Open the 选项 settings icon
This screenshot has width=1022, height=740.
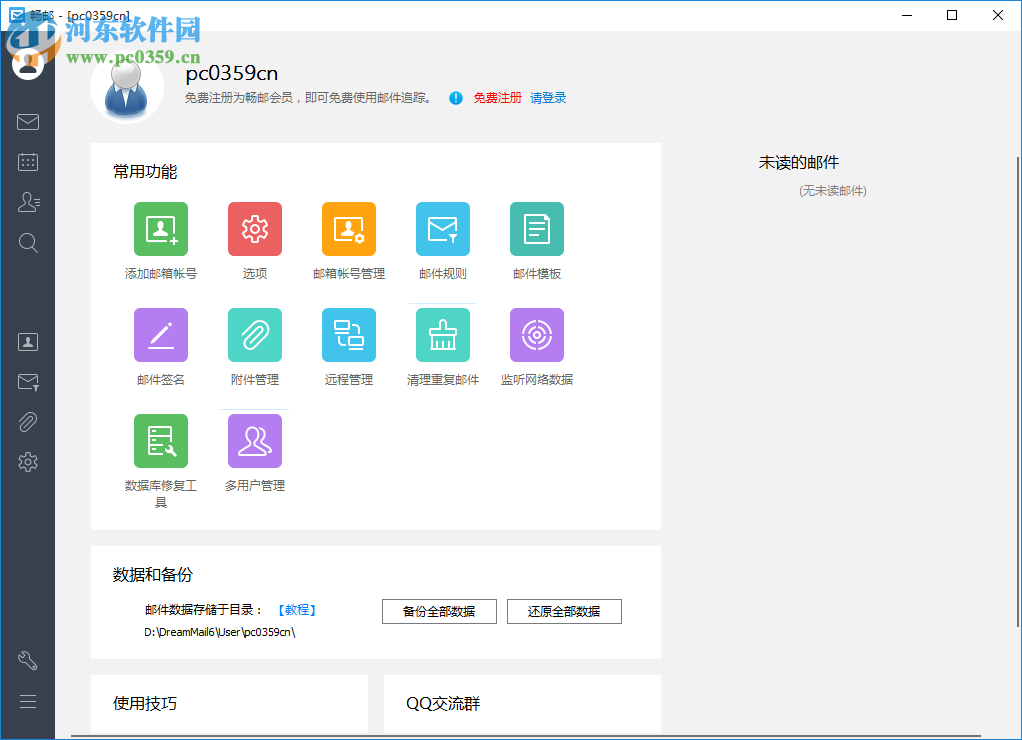click(x=254, y=228)
